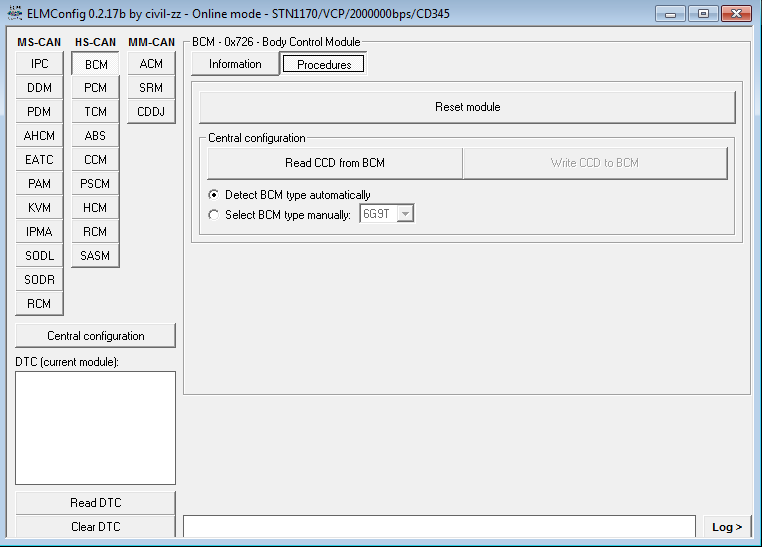Select the SODR module
The width and height of the screenshot is (762, 550).
coord(39,279)
